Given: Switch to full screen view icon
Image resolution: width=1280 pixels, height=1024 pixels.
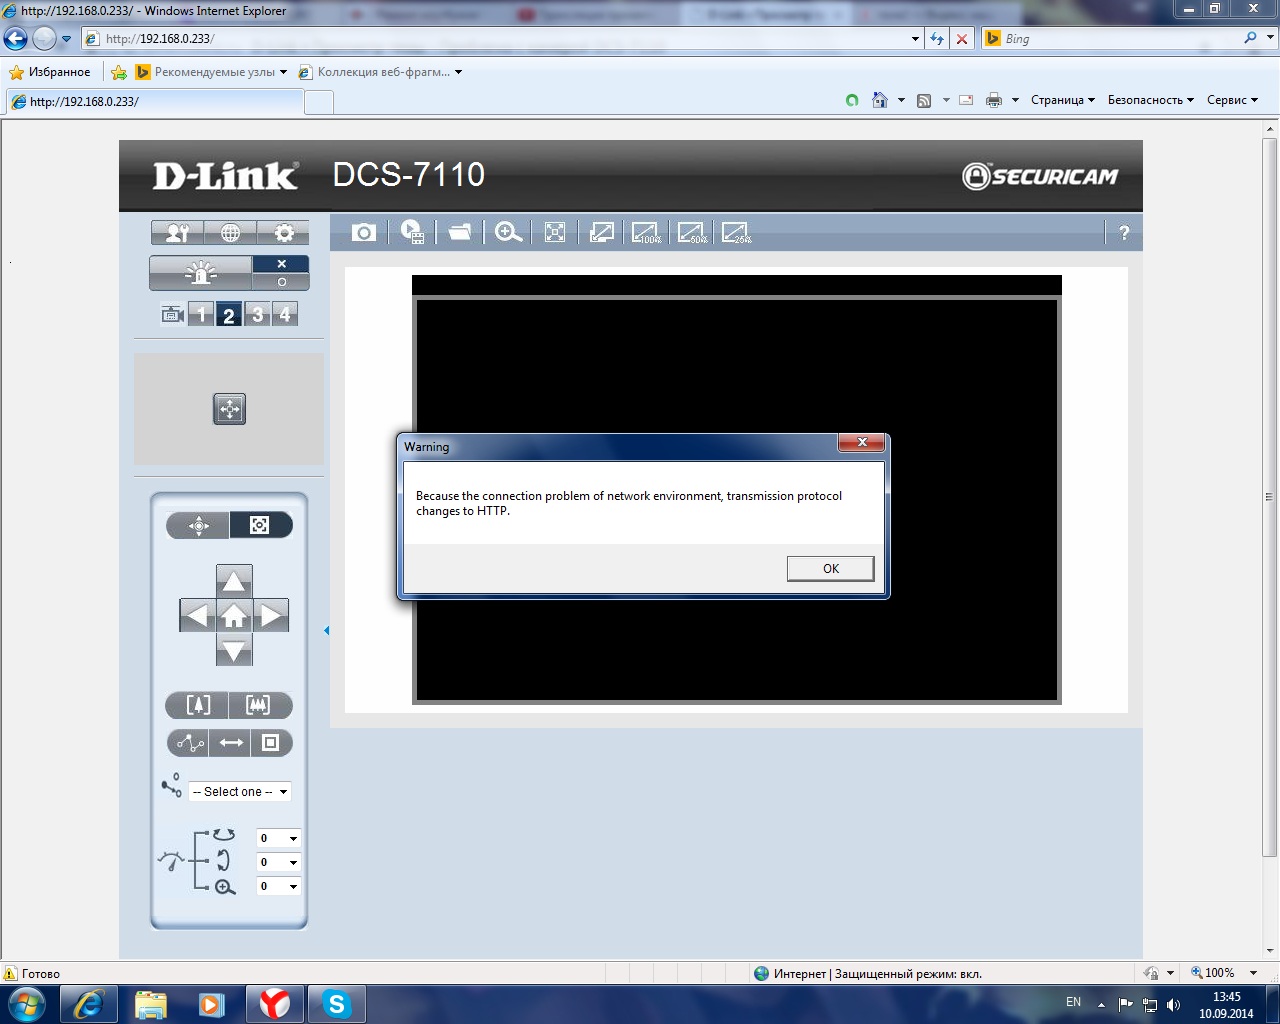Looking at the screenshot, I should [x=555, y=232].
